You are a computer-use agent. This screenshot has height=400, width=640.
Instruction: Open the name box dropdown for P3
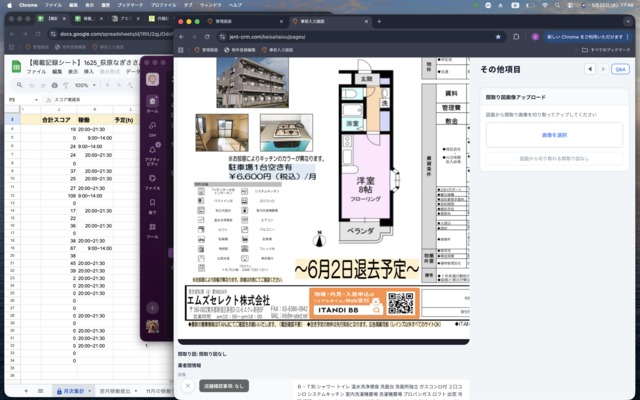click(x=36, y=100)
